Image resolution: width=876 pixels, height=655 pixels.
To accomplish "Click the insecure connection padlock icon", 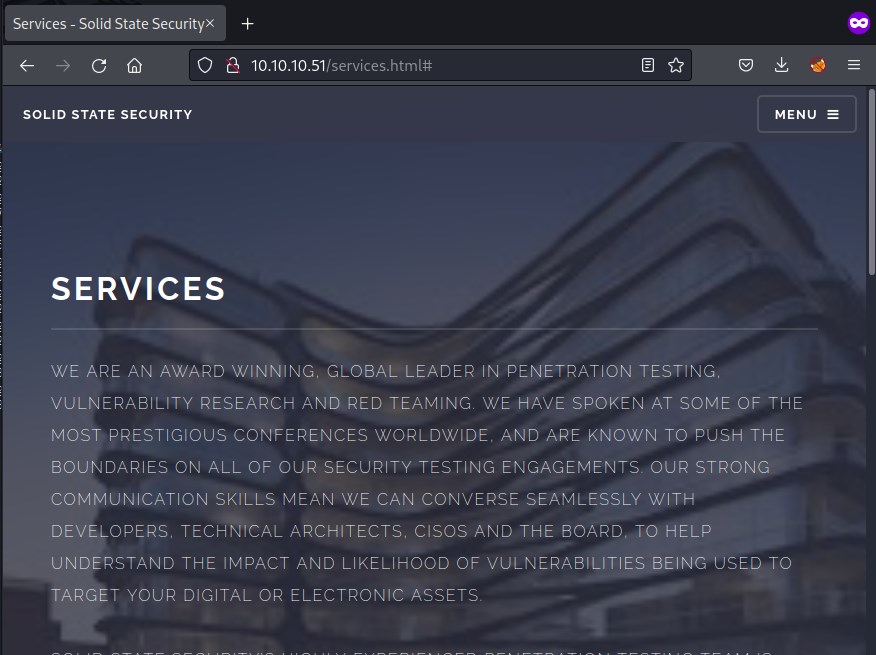I will [232, 66].
